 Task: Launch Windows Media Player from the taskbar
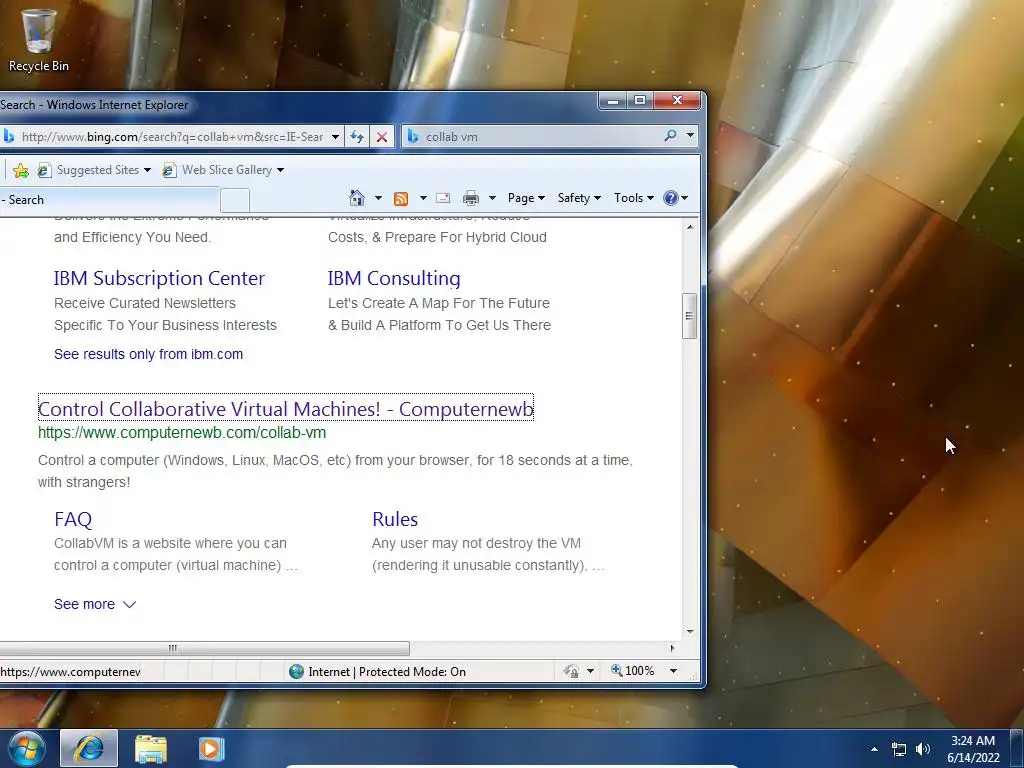coord(210,748)
